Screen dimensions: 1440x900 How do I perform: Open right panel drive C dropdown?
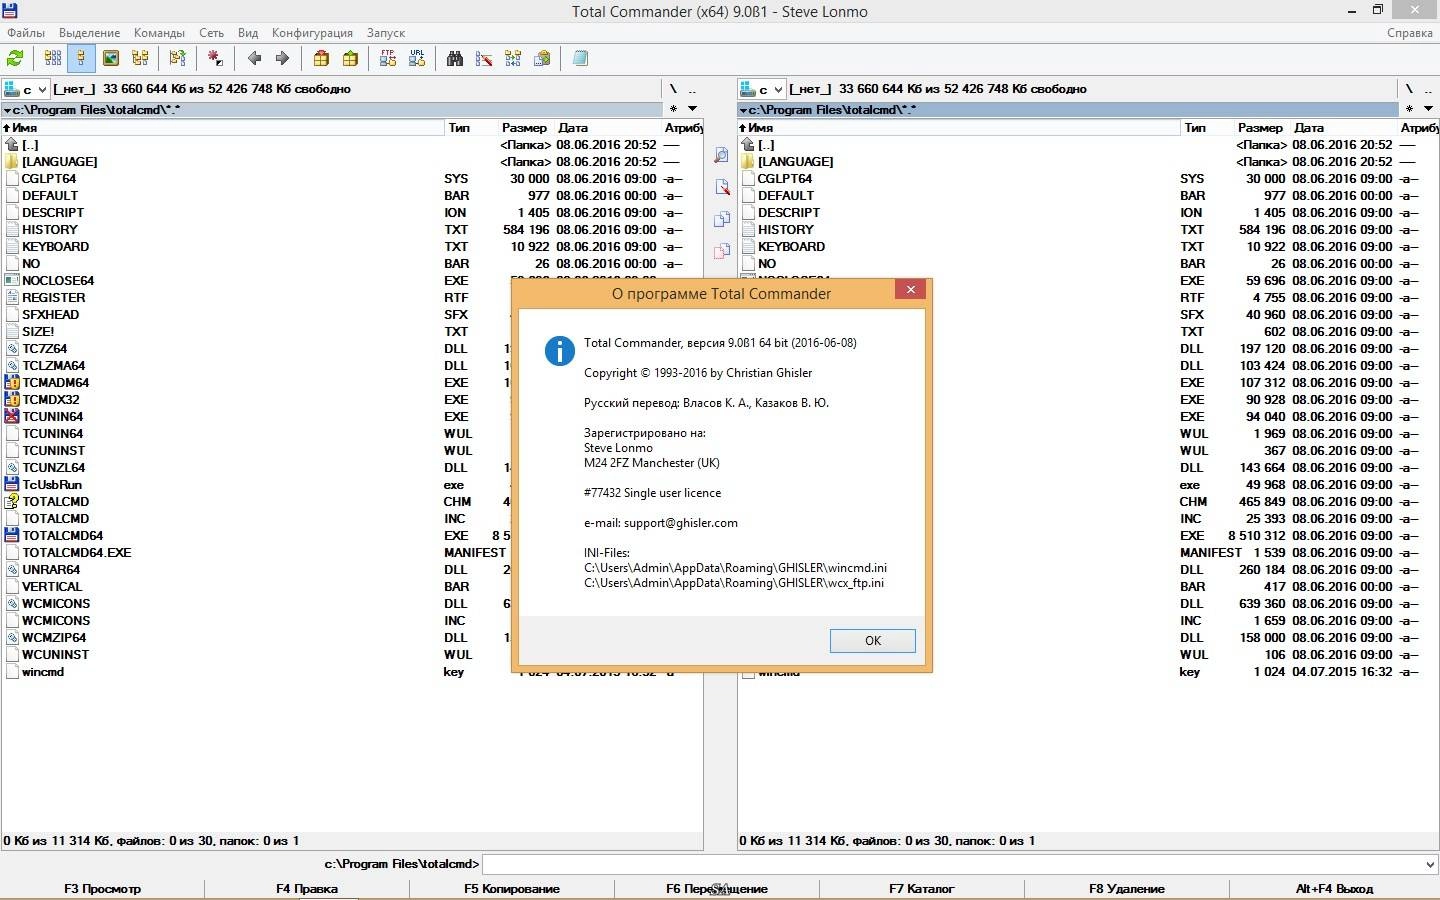(763, 89)
